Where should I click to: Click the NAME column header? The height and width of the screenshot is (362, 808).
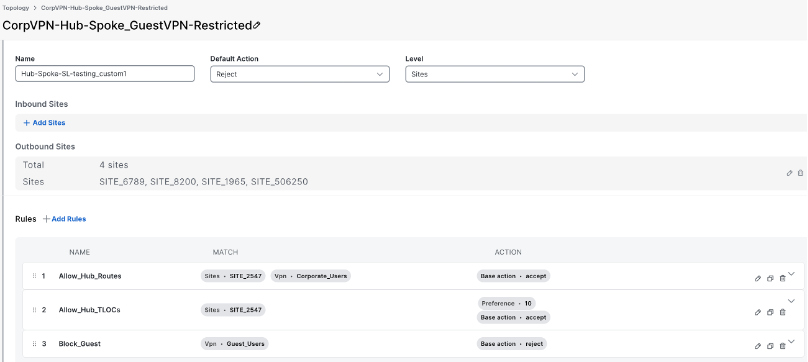[80, 252]
